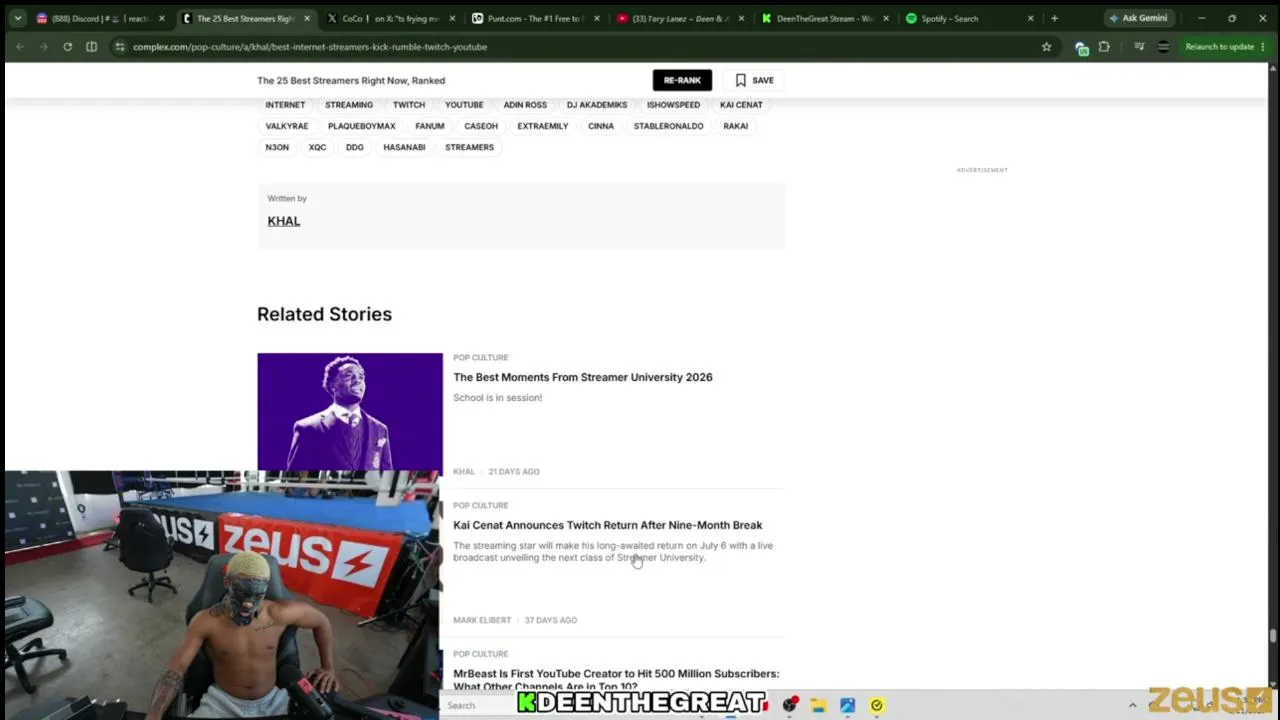Click the VALKYRAE tag
This screenshot has height=720, width=1280.
coord(287,126)
